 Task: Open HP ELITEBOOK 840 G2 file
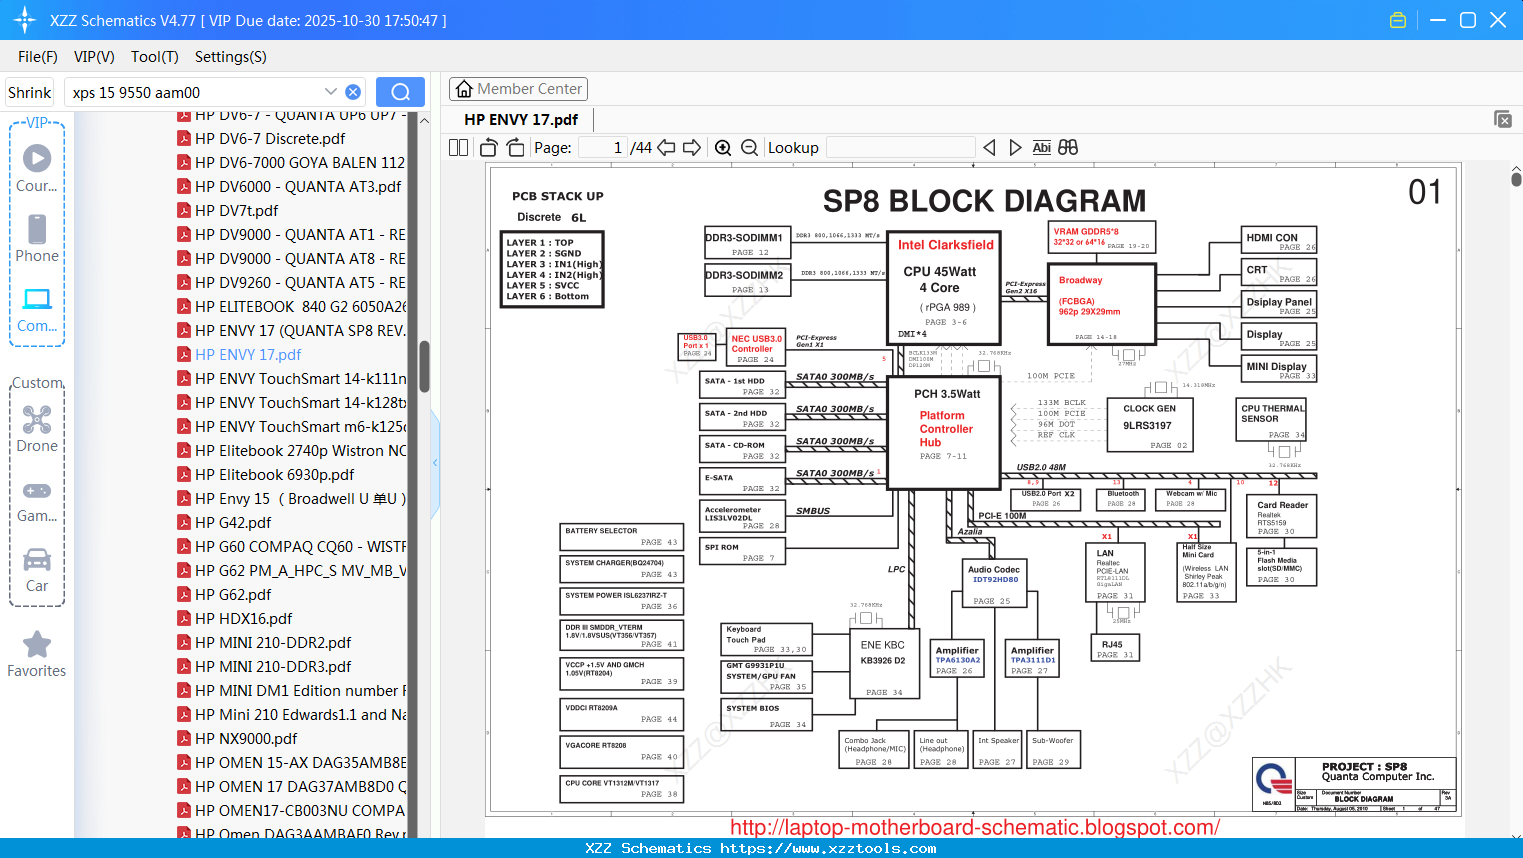click(x=300, y=307)
